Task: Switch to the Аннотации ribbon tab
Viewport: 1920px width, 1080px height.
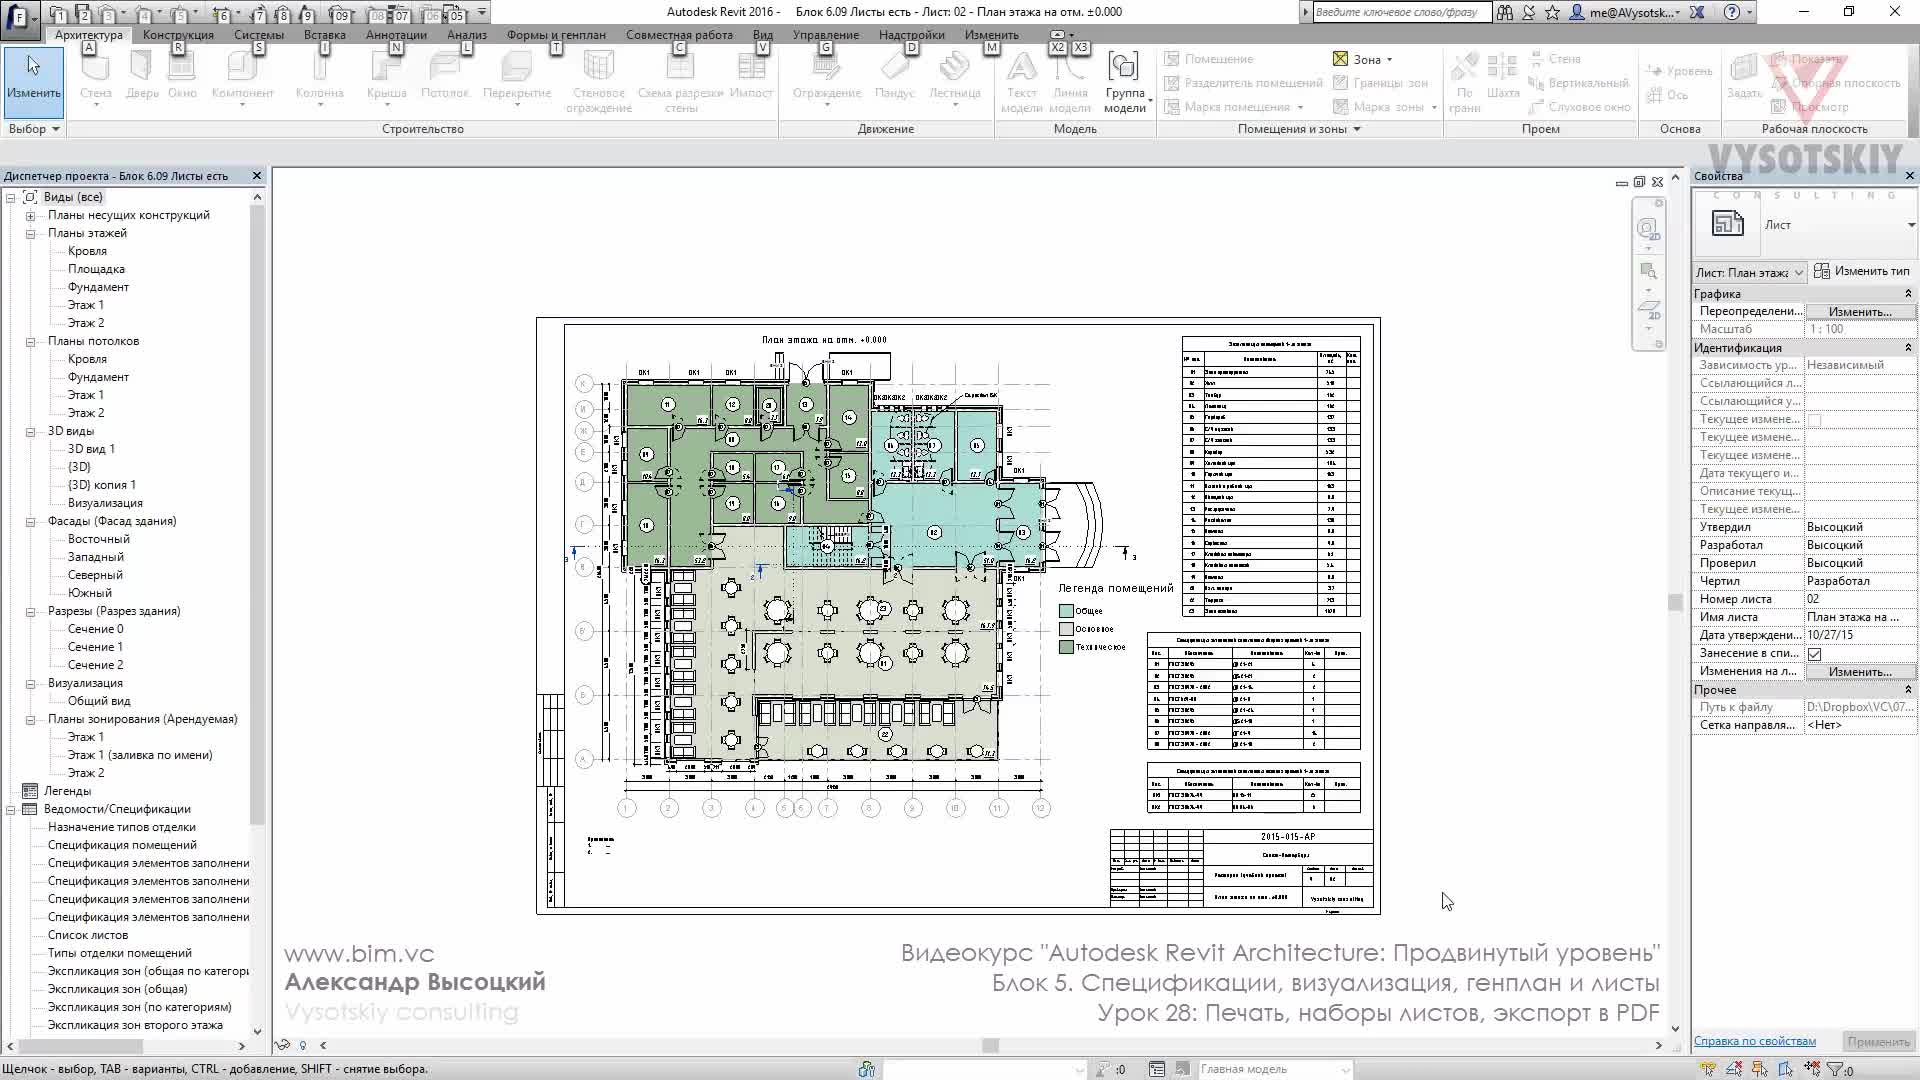Action: 396,35
